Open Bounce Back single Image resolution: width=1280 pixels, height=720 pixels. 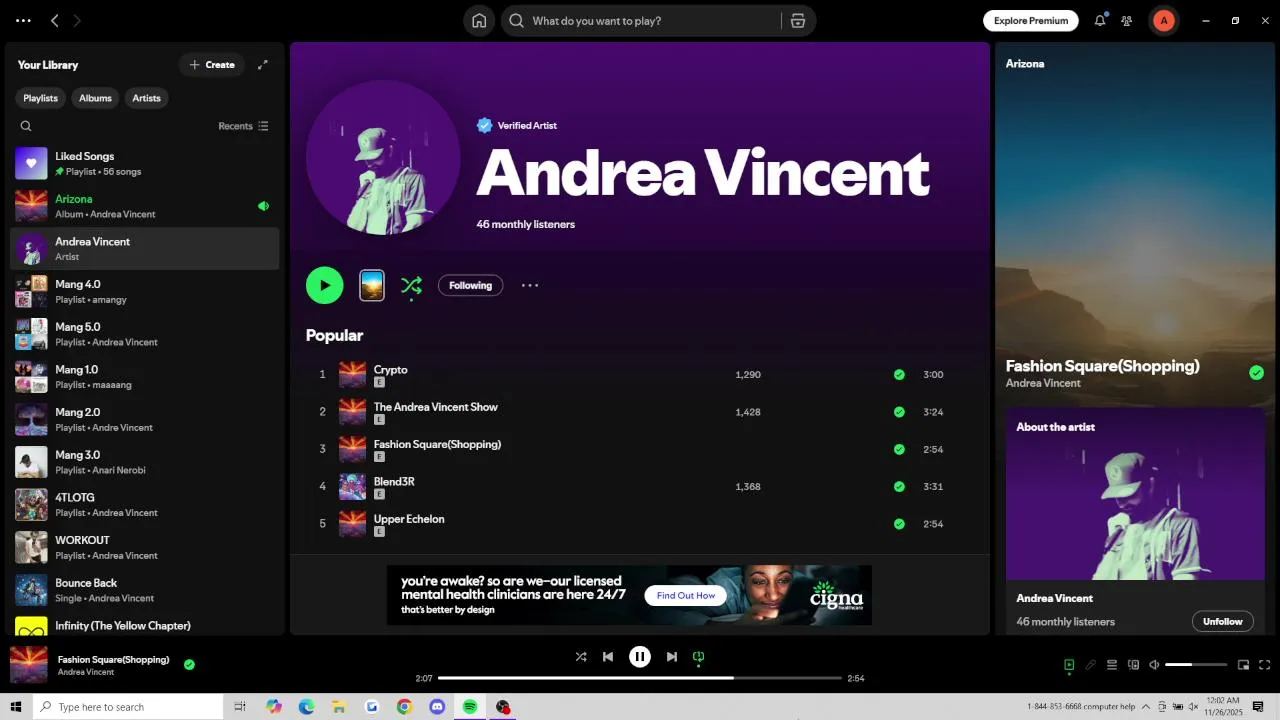(x=145, y=590)
